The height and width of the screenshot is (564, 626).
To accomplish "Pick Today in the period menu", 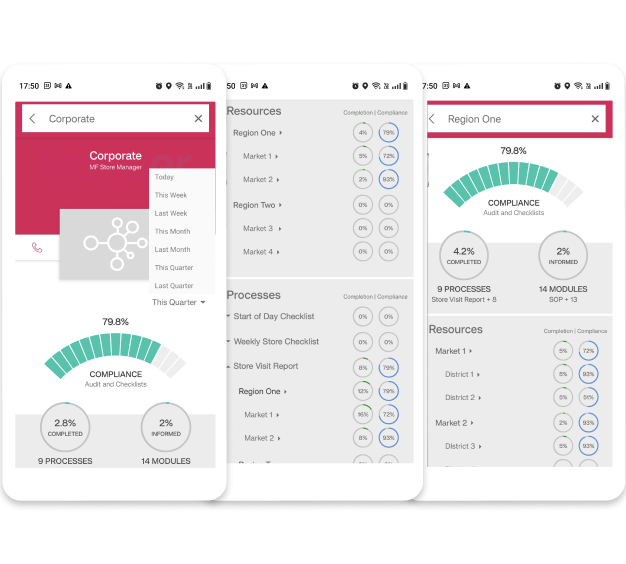I will pos(164,177).
